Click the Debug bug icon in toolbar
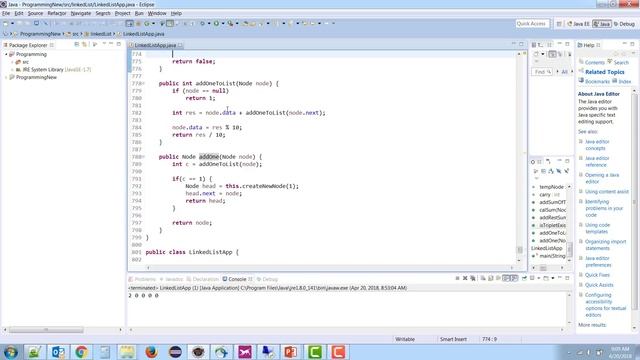640x360 pixels. (x=202, y=24)
